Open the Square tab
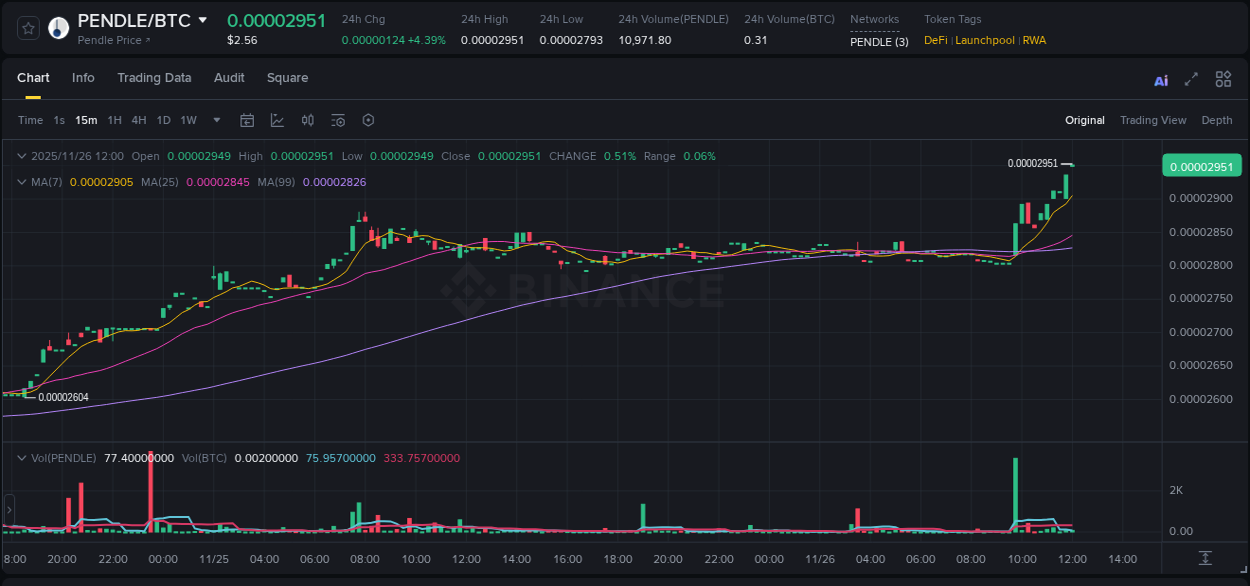The image size is (1250, 586). click(287, 78)
